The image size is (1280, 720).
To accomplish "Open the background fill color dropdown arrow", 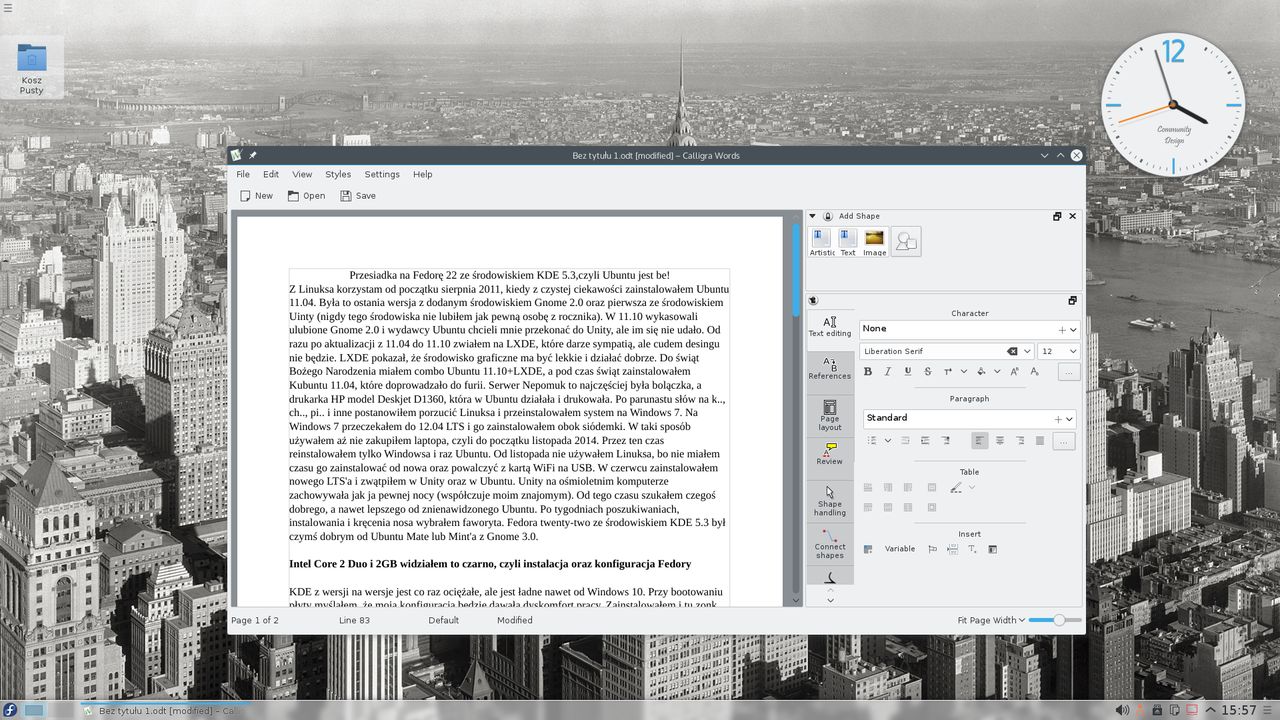I will (x=997, y=371).
